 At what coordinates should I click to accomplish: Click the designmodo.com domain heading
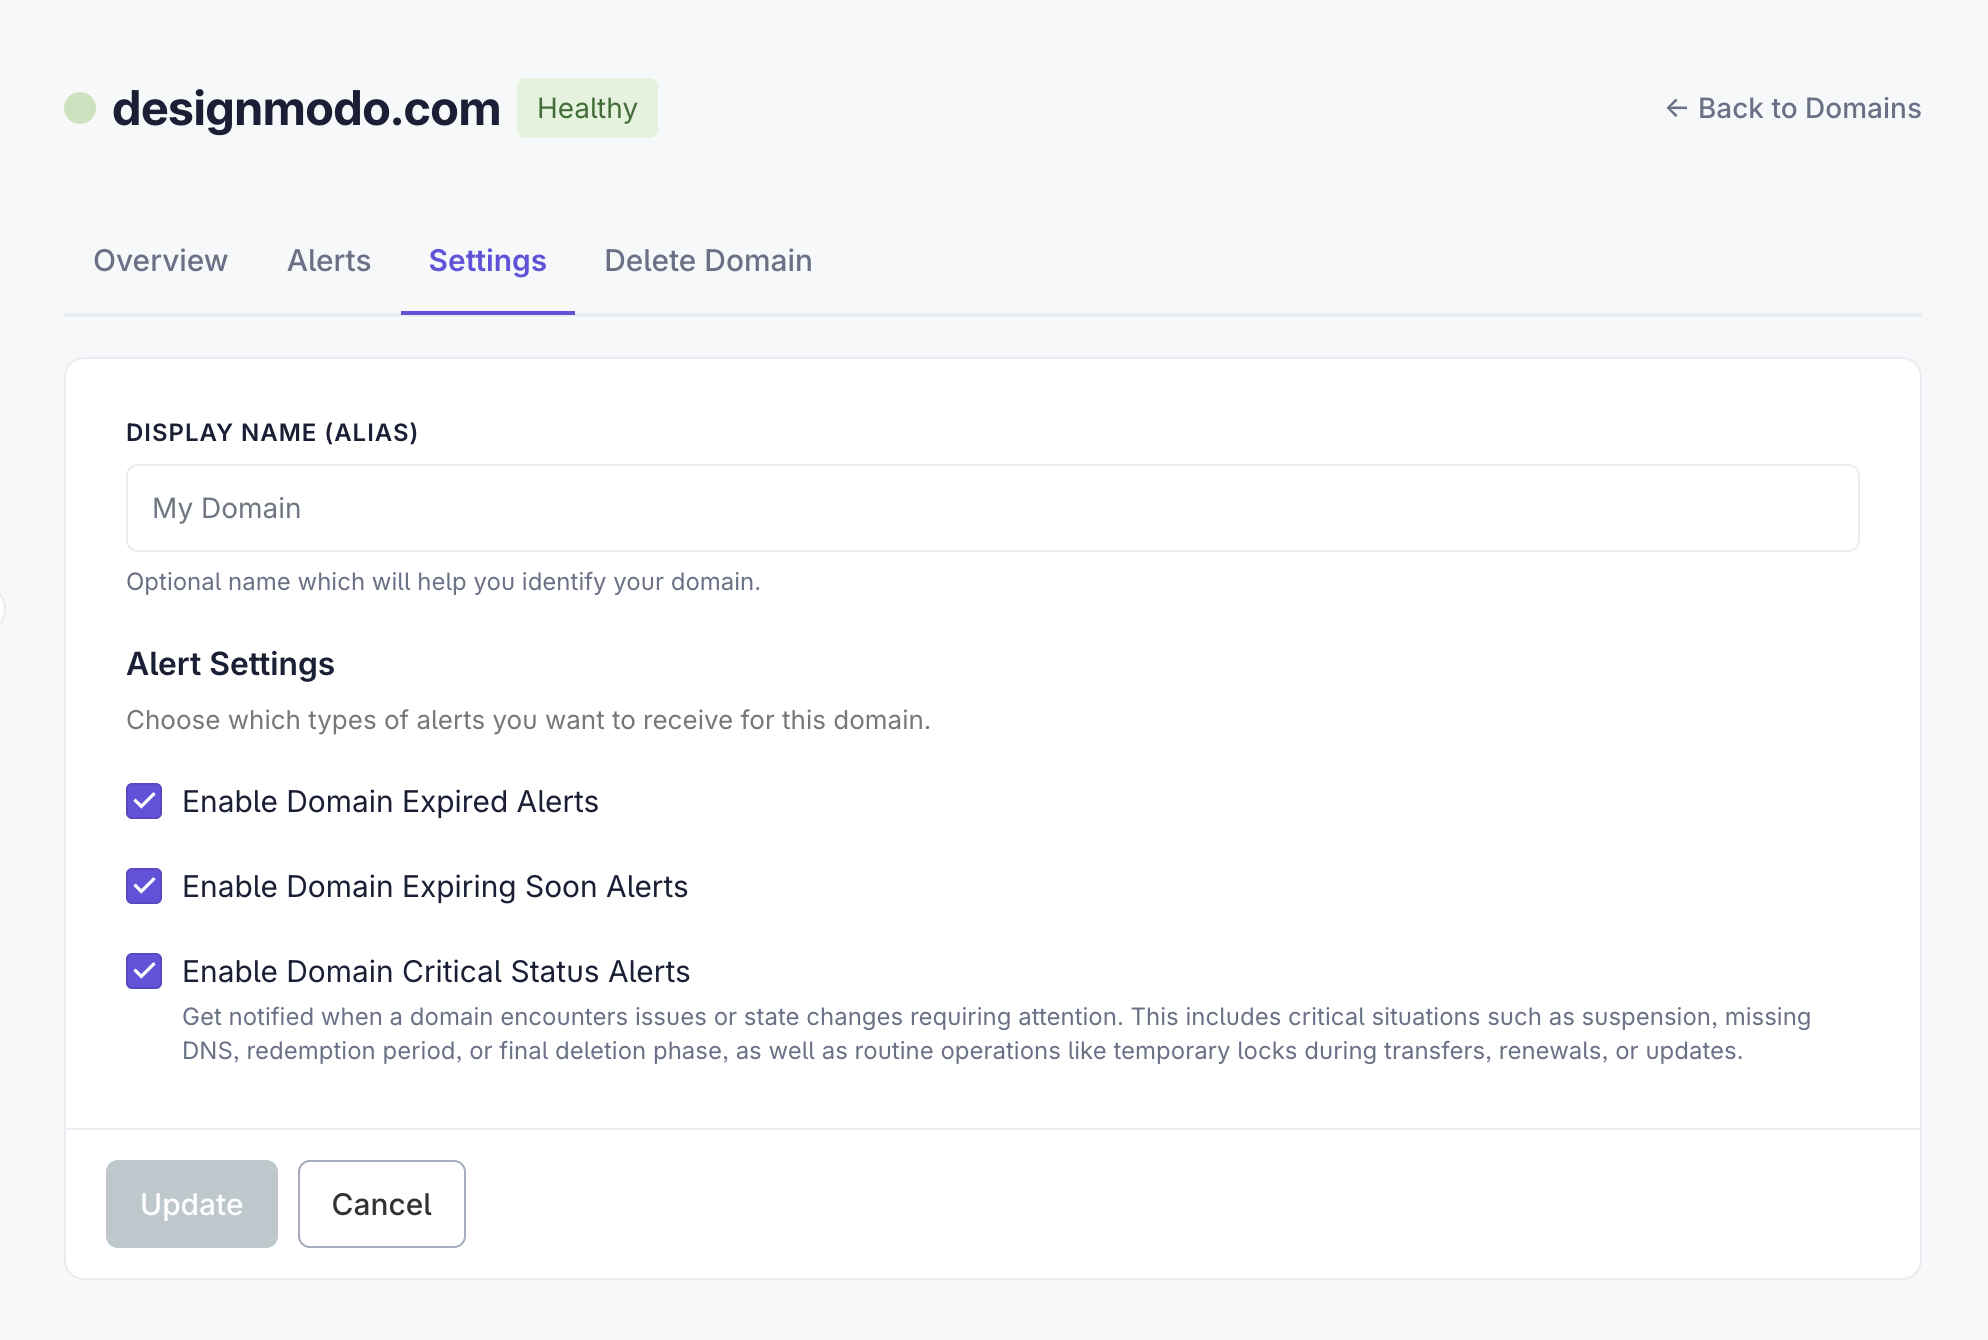[x=306, y=108]
